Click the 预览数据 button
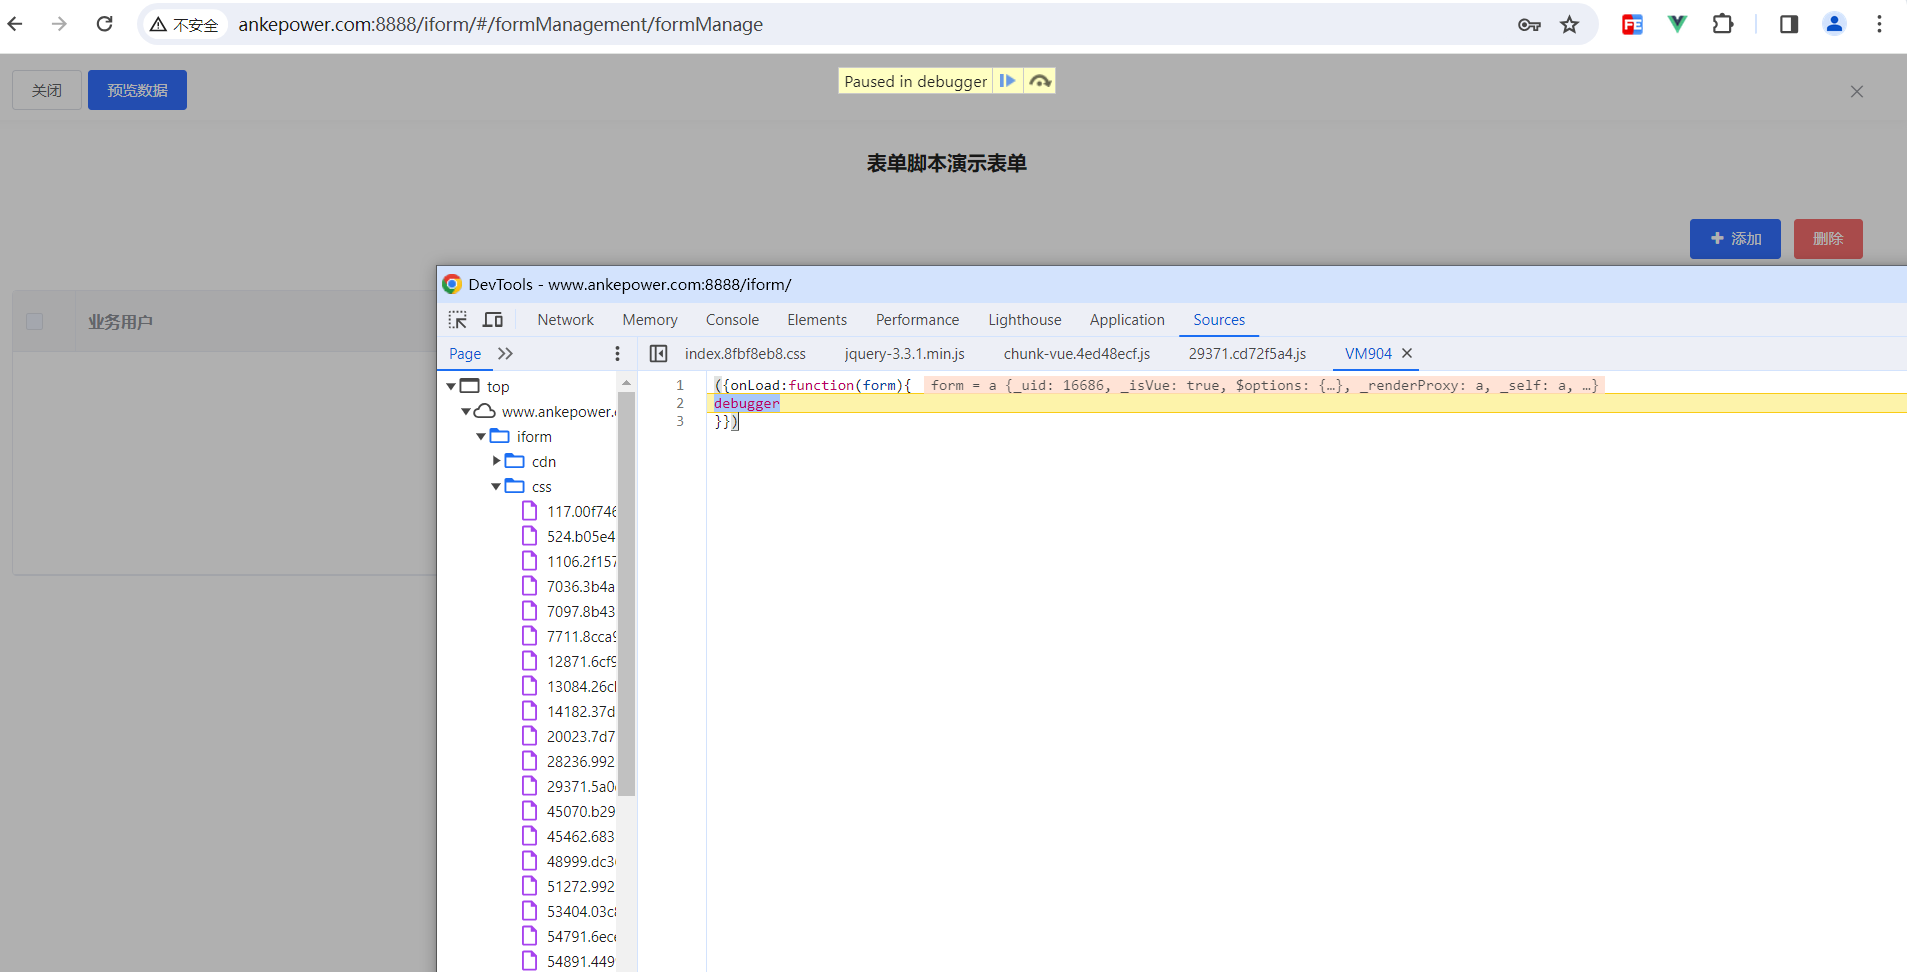Viewport: 1907px width, 972px height. (137, 90)
